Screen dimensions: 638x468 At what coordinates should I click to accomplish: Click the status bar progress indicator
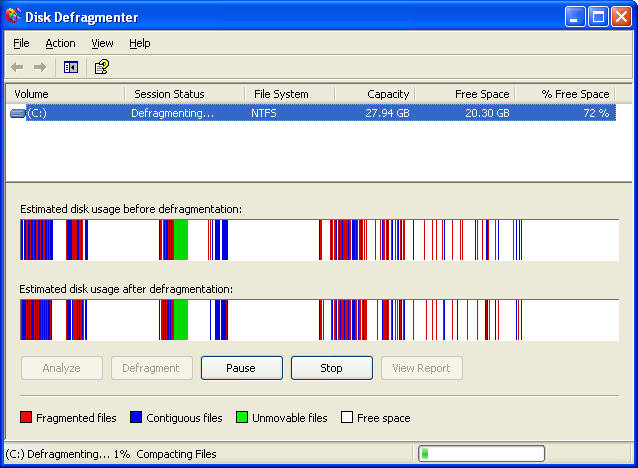click(x=481, y=453)
